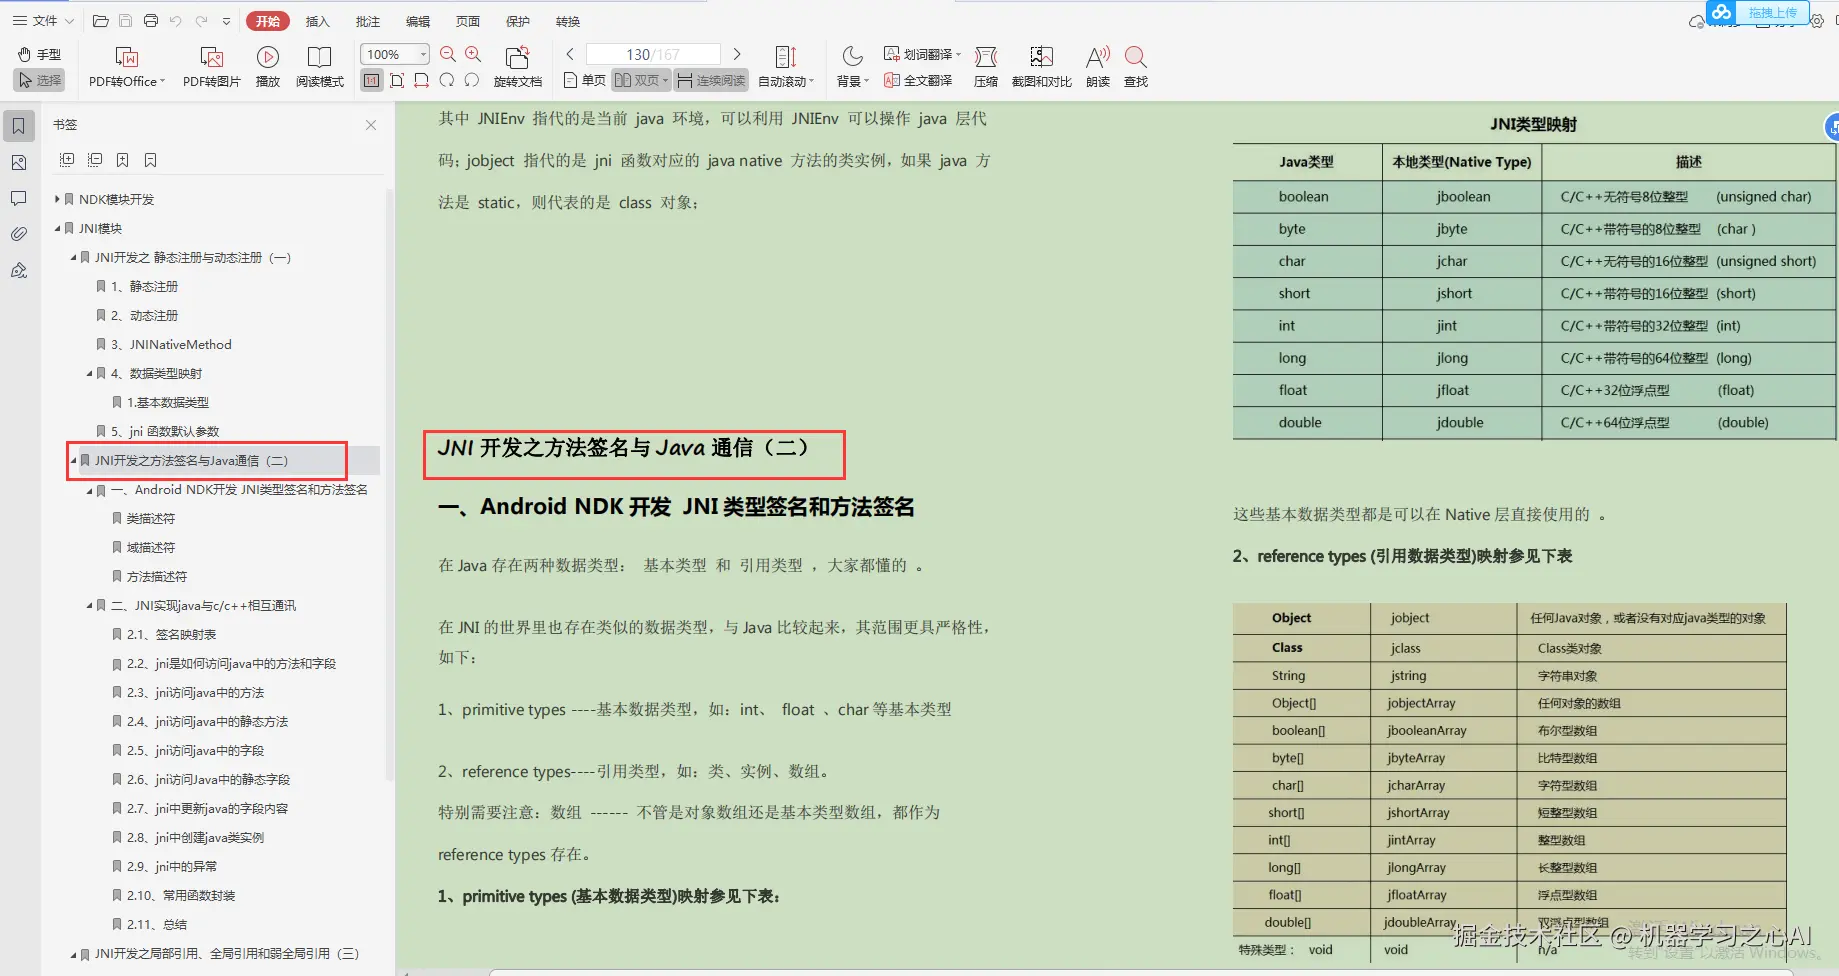Open the 100% zoom dropdown

423,54
